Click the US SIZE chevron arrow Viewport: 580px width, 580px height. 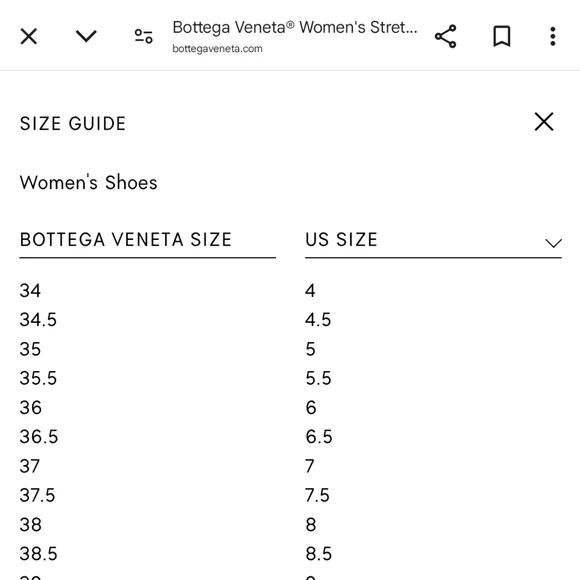[x=553, y=243]
